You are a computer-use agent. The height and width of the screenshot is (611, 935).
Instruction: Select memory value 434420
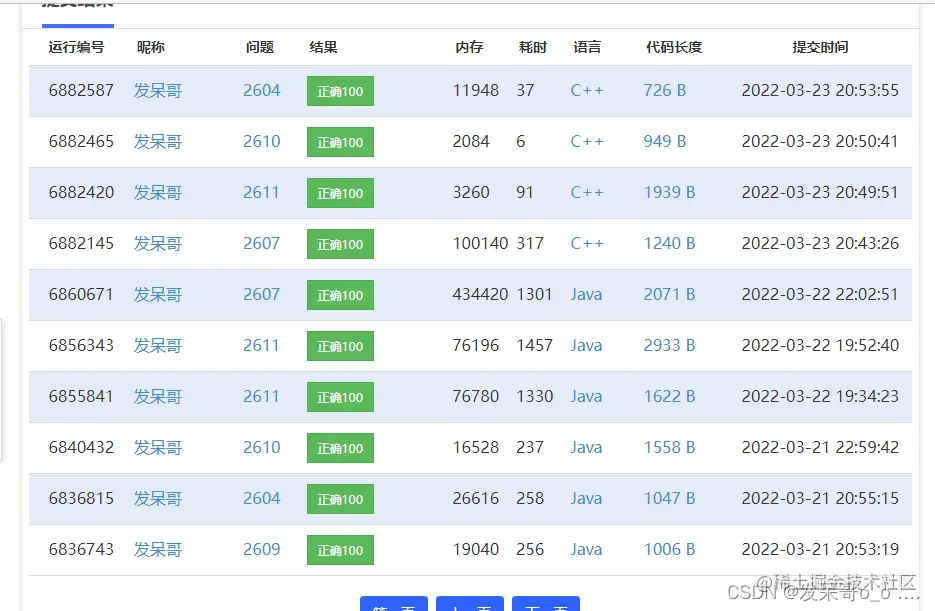[x=480, y=294]
